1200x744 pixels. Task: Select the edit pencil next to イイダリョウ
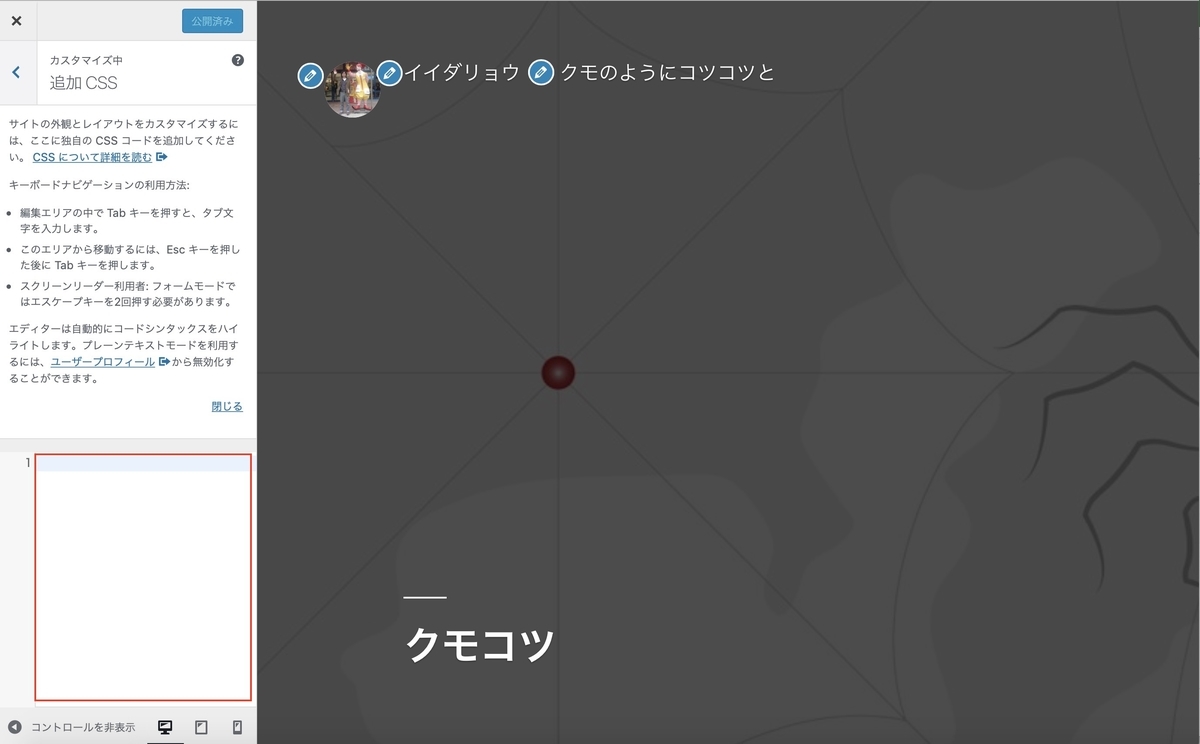click(389, 72)
